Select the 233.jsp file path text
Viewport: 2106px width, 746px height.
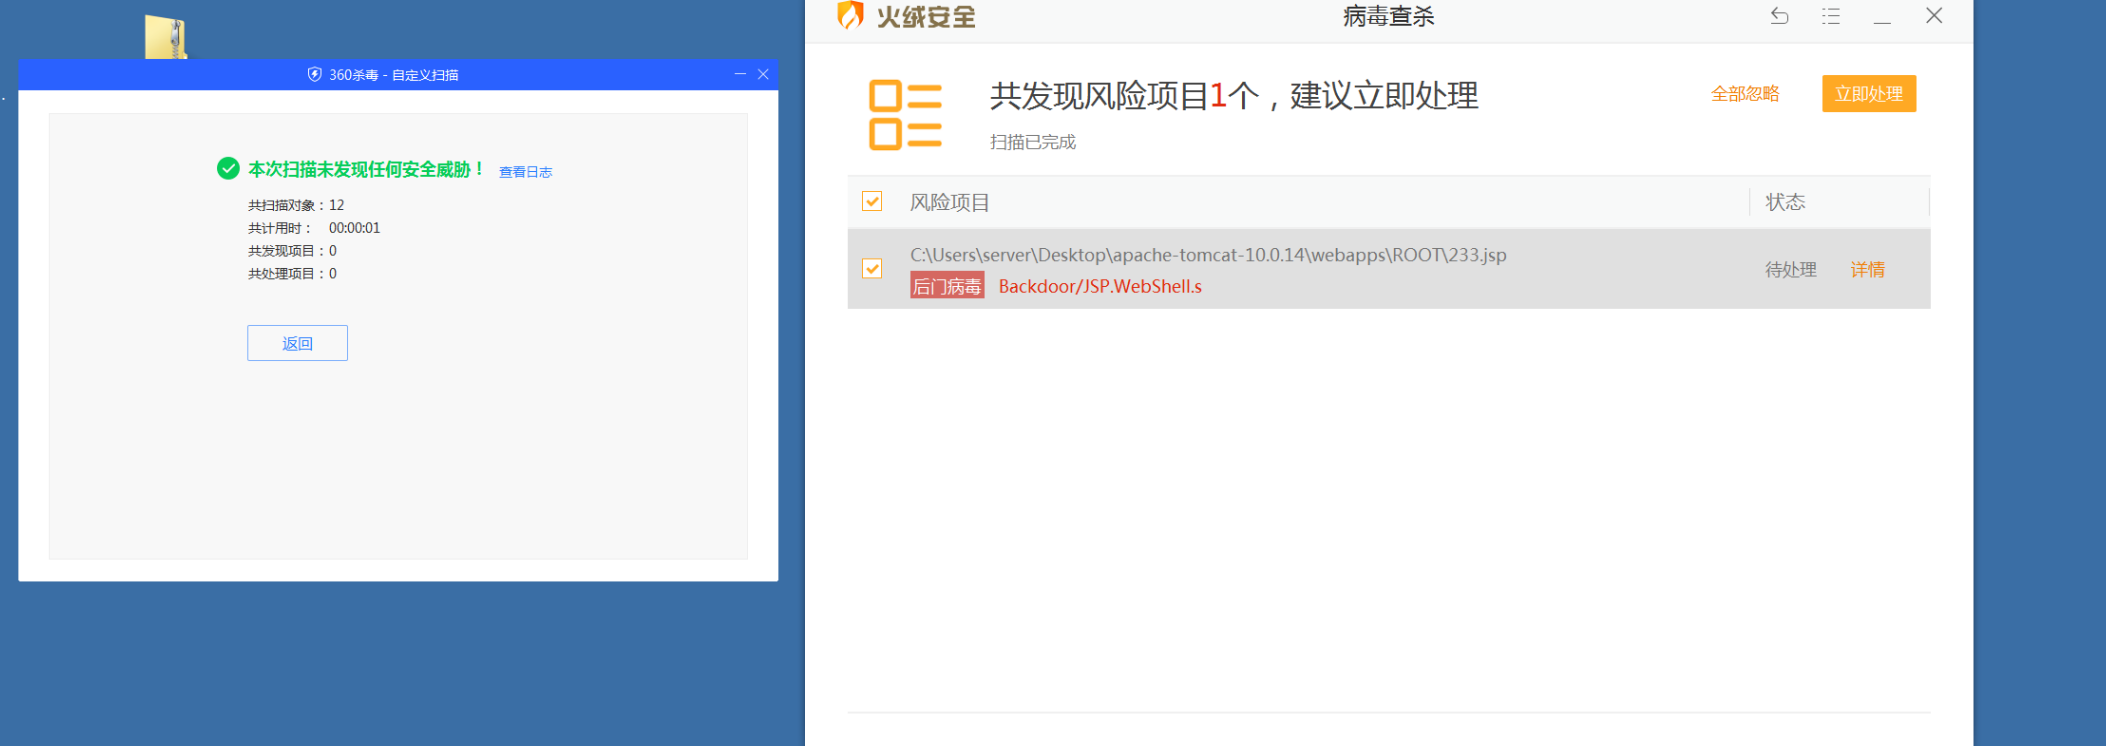[x=1208, y=255]
